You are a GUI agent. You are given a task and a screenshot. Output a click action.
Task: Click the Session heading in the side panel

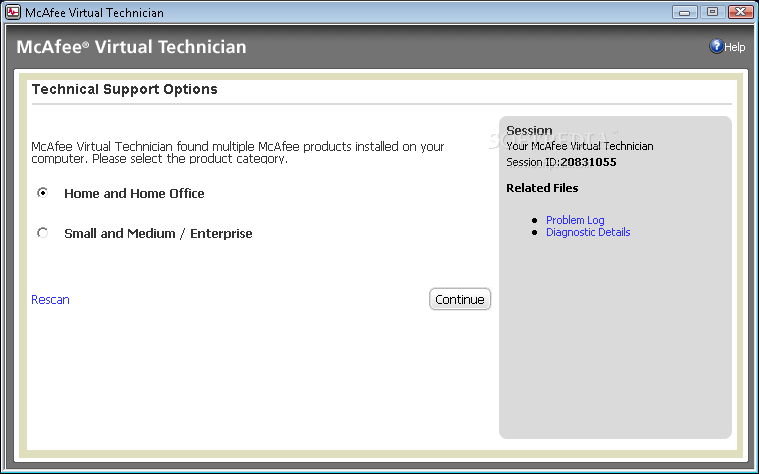(529, 130)
